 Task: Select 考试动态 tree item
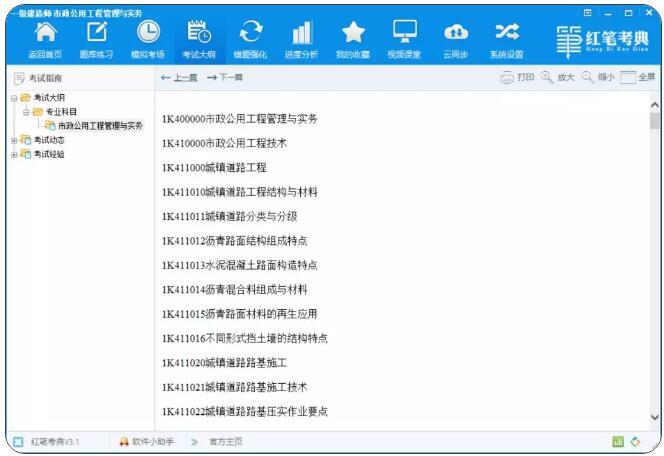tap(42, 140)
